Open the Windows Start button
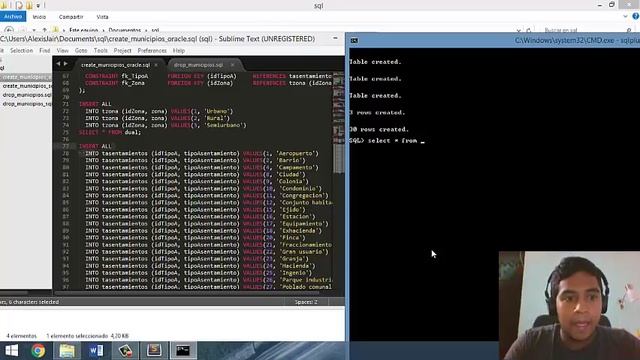Screen dimensions: 640x360 click(11, 351)
